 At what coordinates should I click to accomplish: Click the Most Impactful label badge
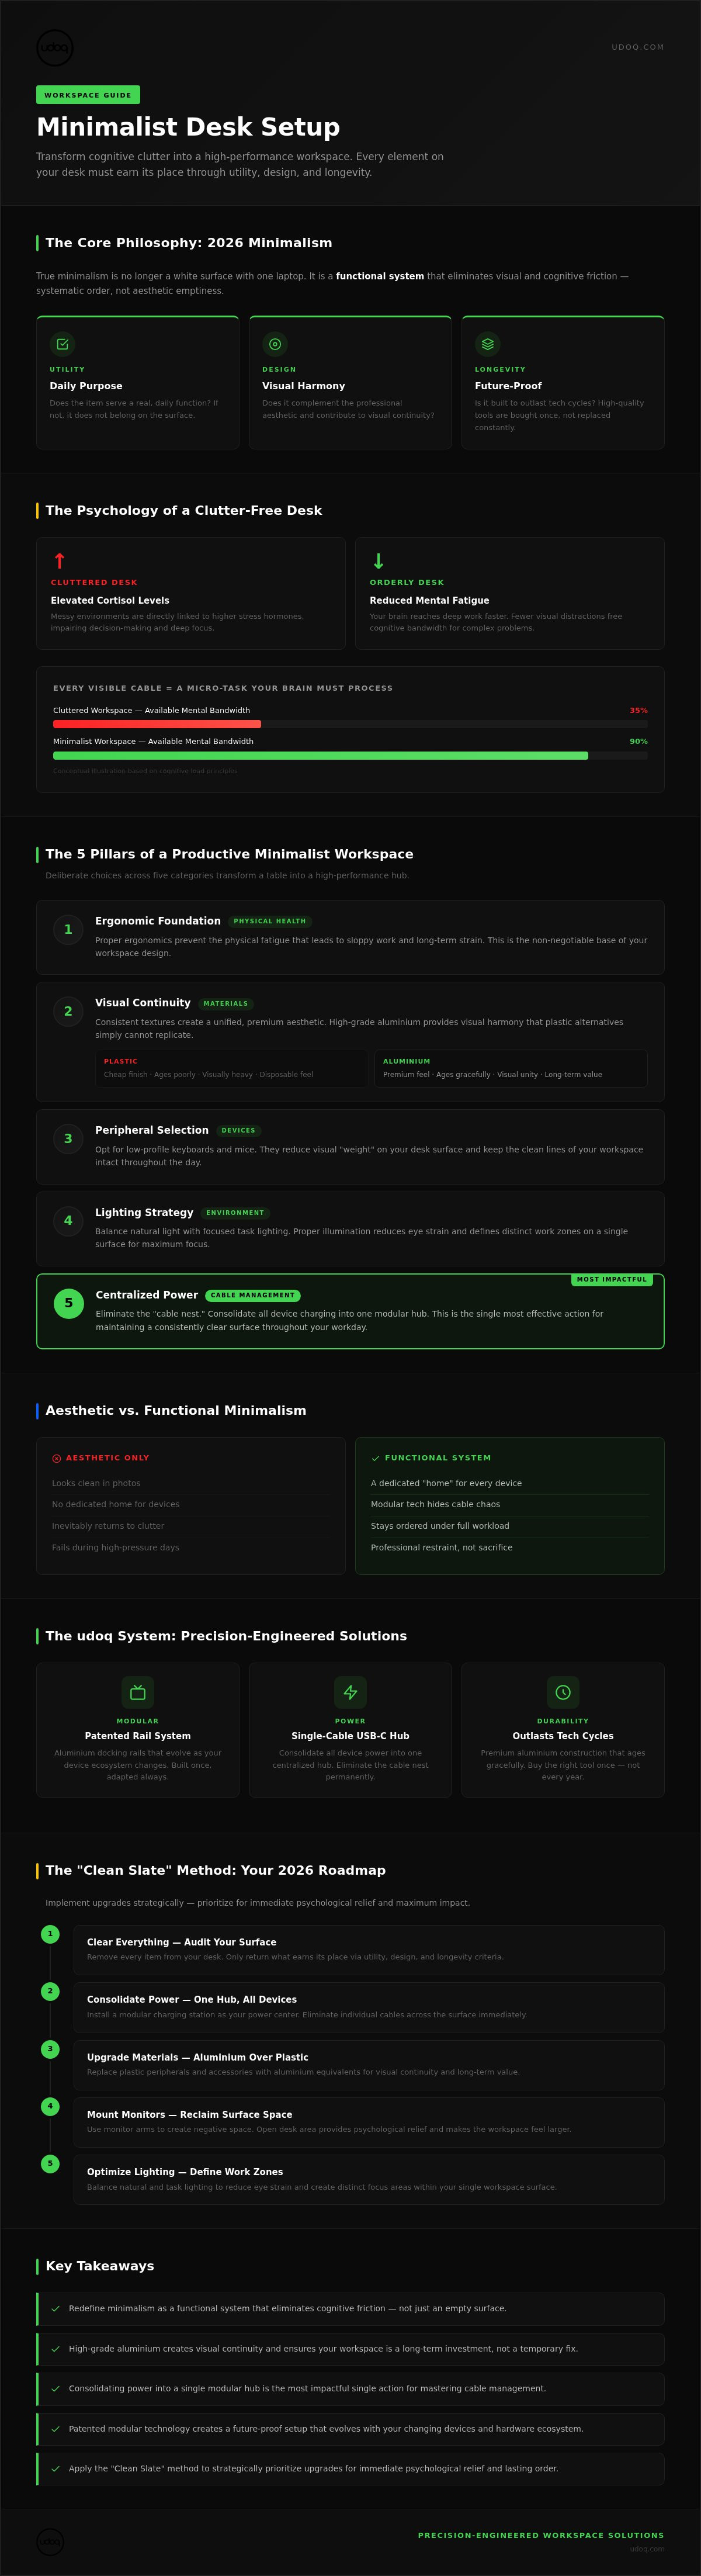[612, 1279]
